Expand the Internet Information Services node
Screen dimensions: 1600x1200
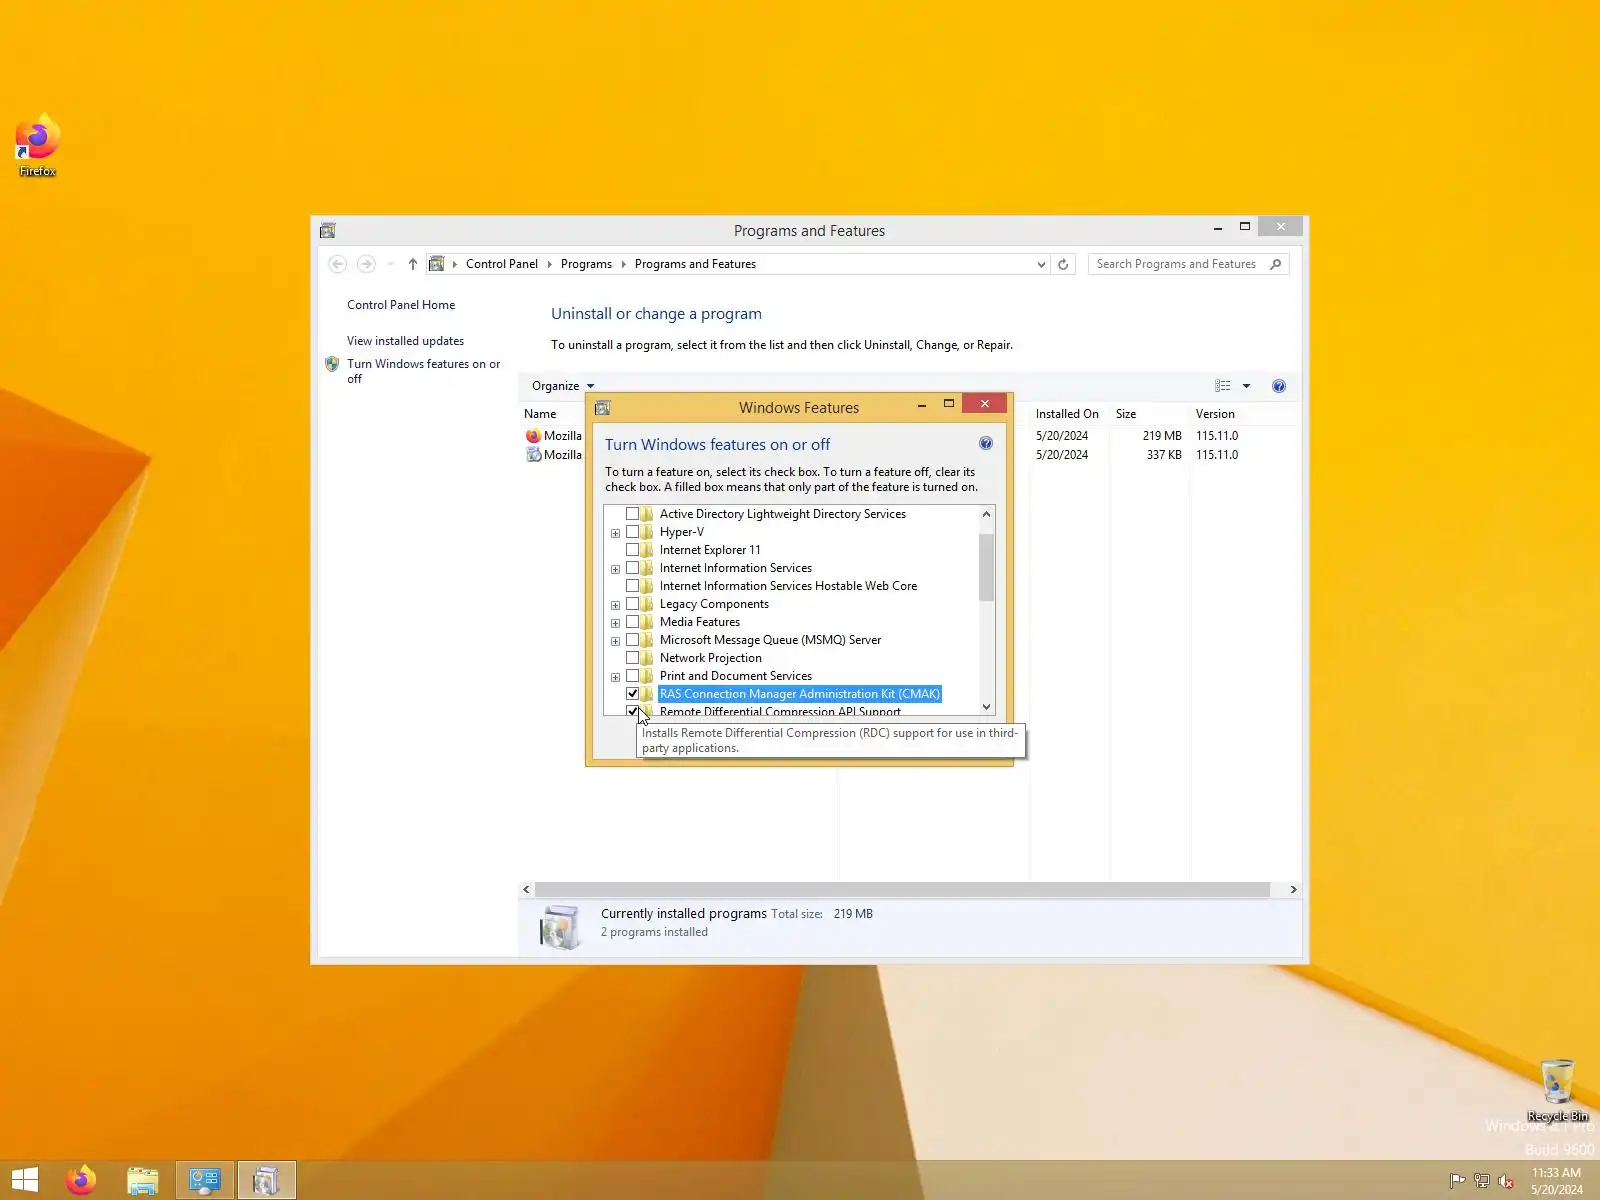point(615,569)
